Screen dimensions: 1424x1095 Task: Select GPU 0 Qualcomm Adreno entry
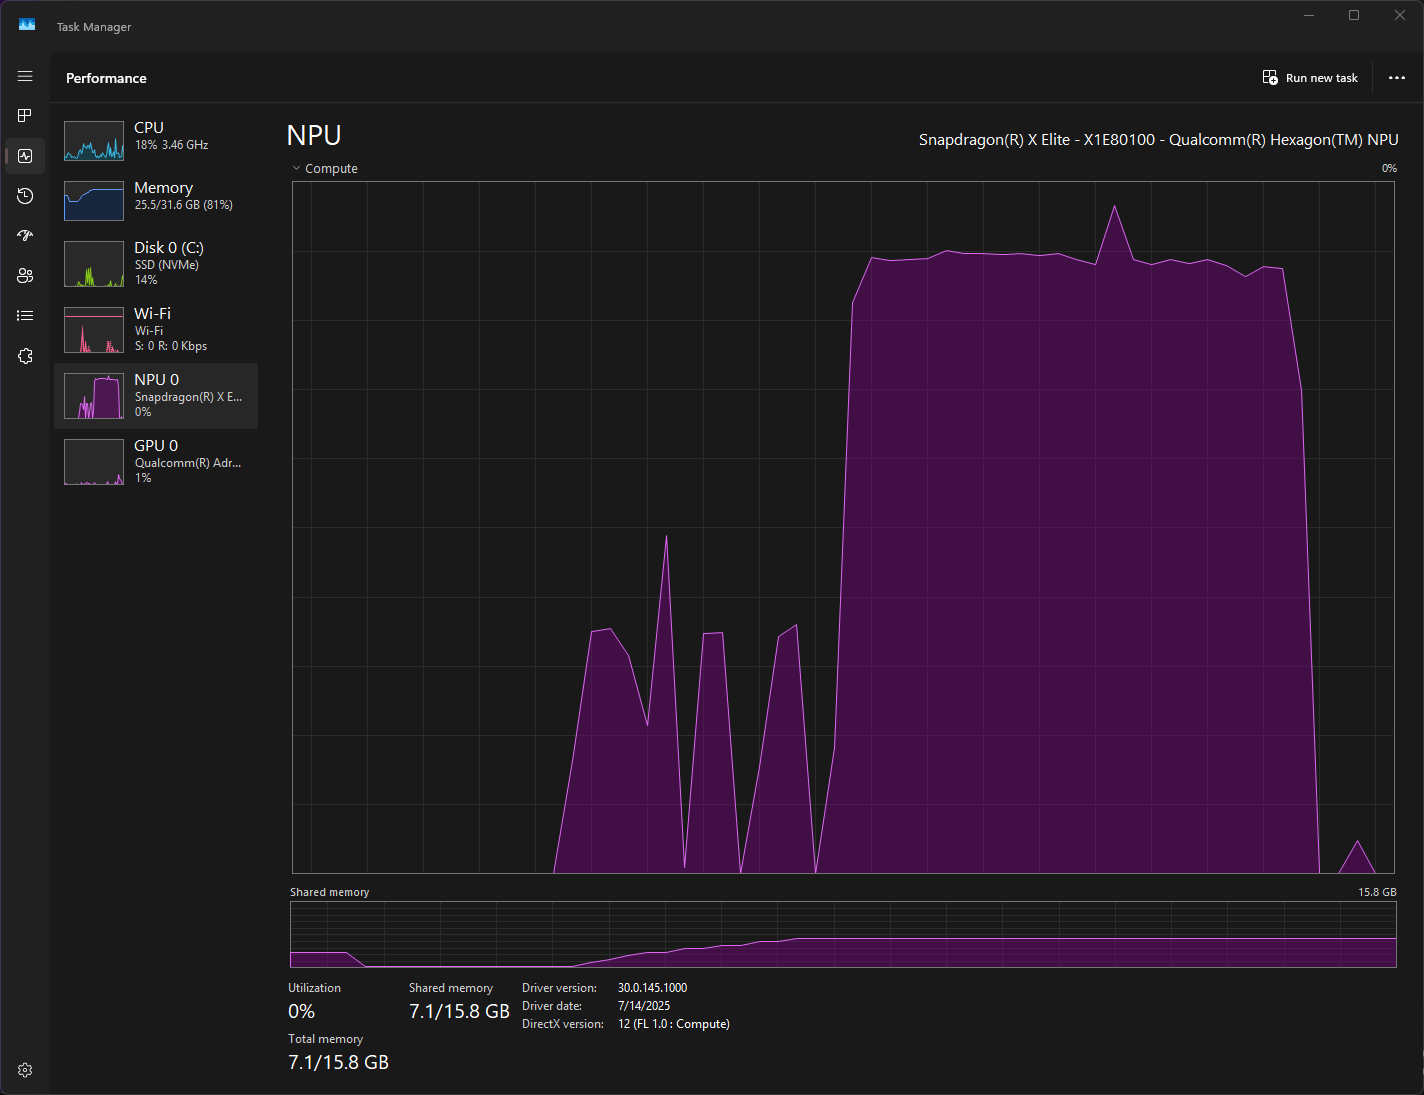tap(155, 460)
